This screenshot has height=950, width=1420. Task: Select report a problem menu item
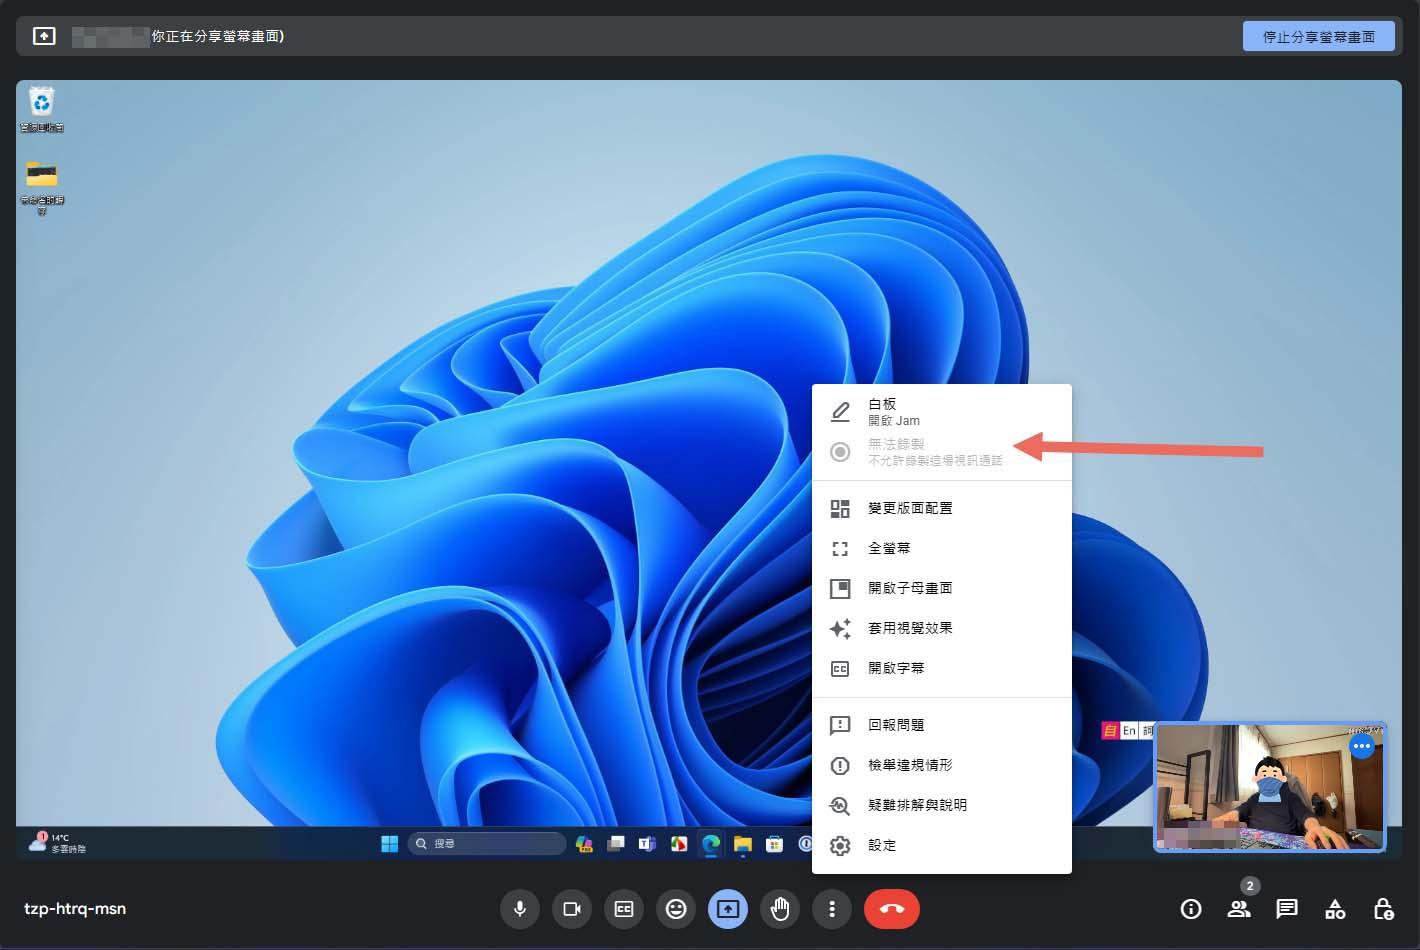pyautogui.click(x=942, y=725)
